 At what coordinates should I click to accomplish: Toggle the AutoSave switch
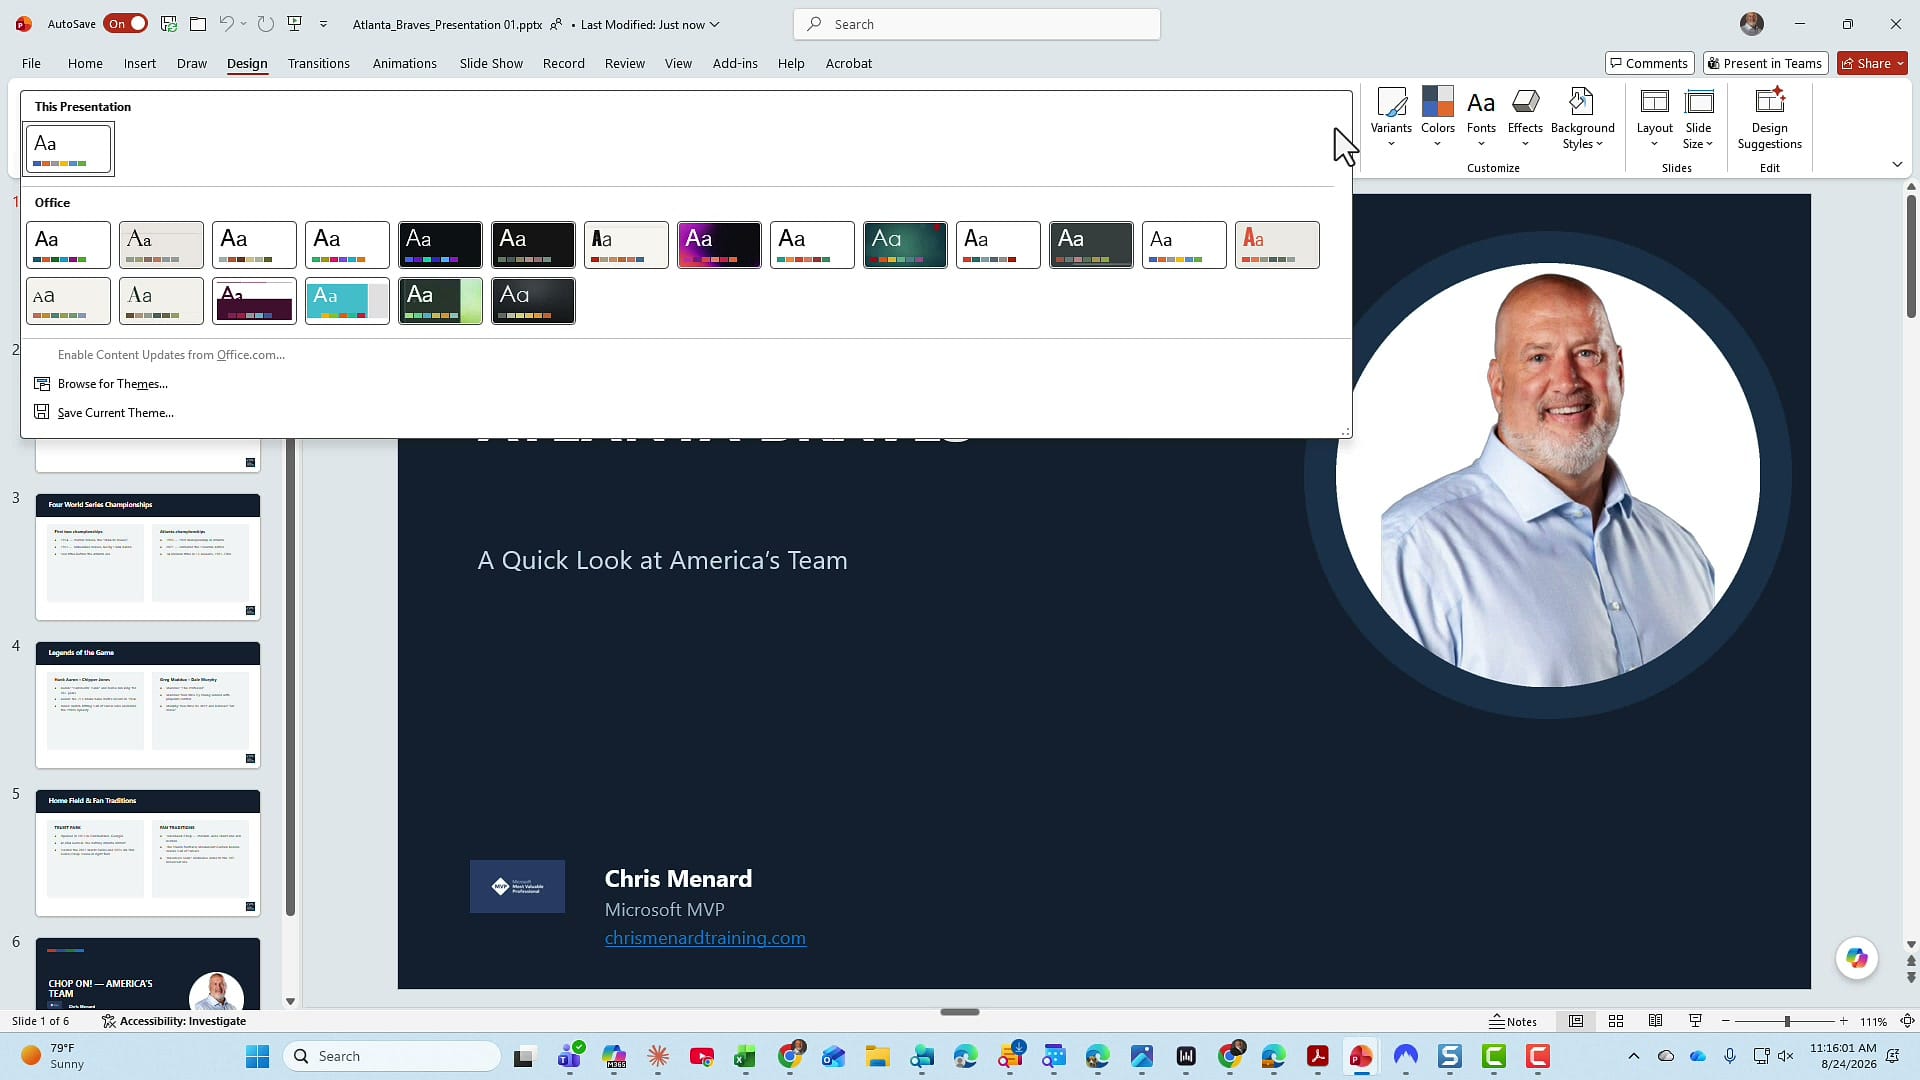126,24
